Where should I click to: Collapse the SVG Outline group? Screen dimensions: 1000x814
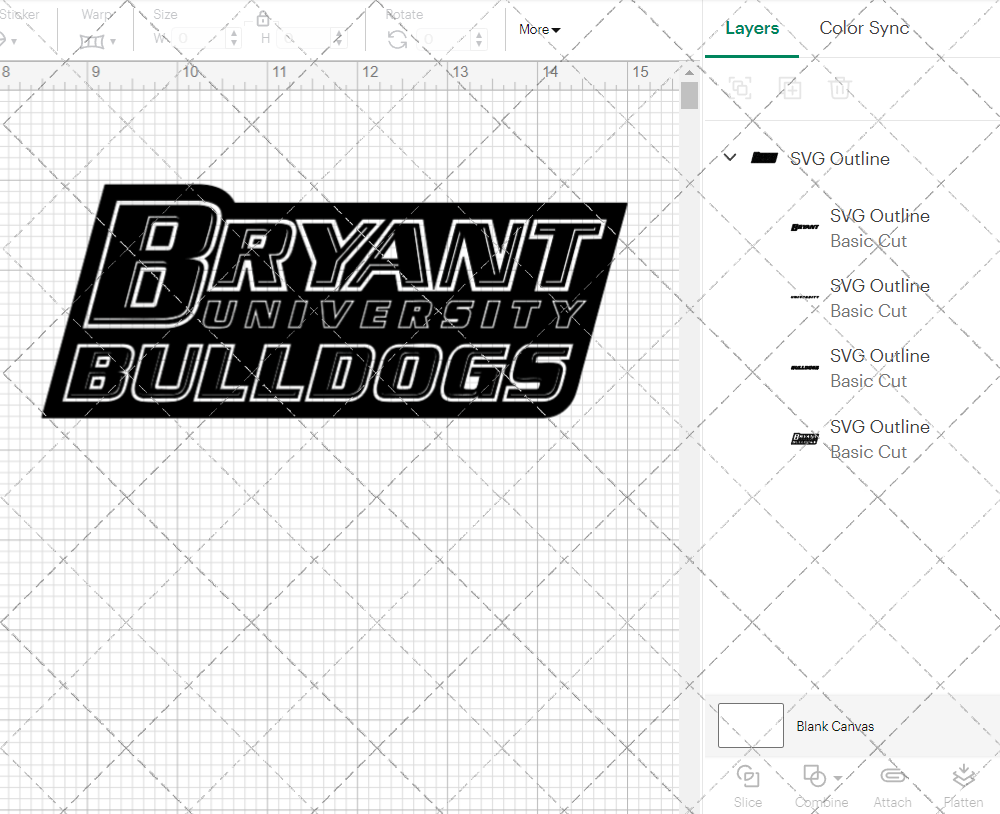729,157
